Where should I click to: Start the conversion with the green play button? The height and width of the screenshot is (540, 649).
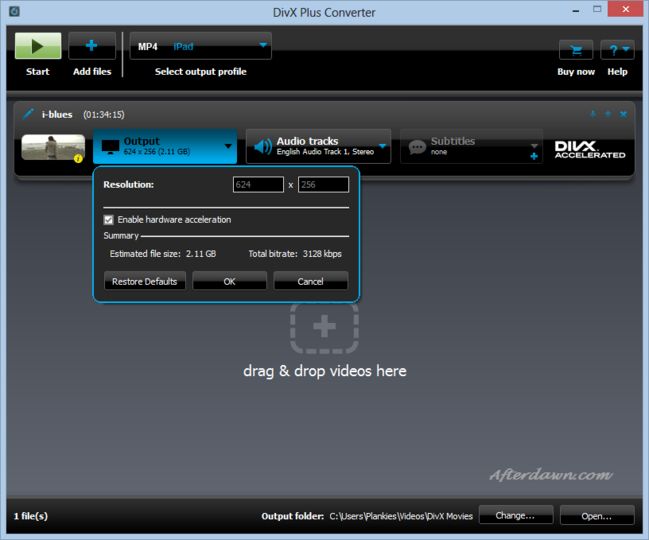[38, 46]
